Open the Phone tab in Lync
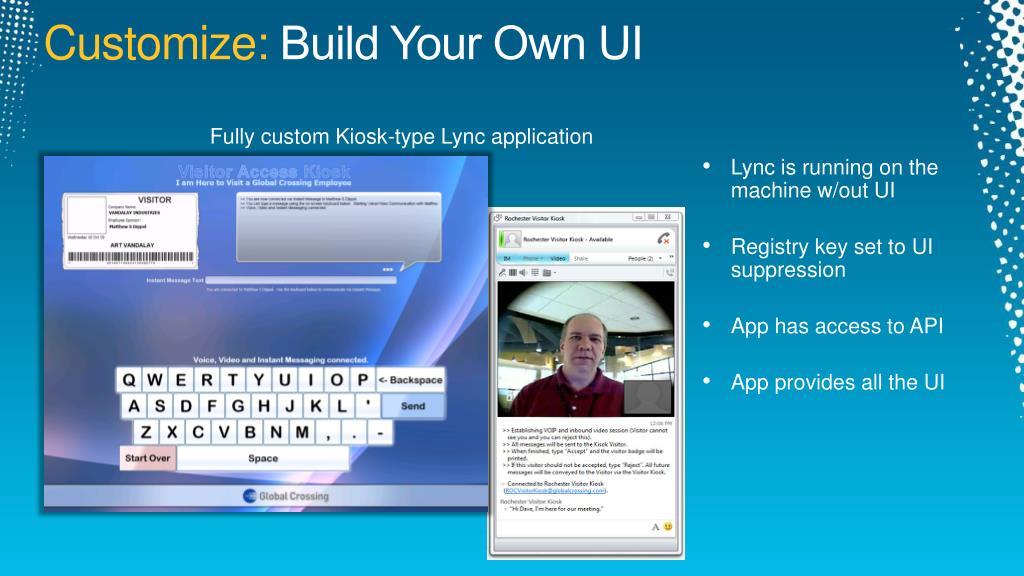The image size is (1024, 576). click(x=532, y=259)
